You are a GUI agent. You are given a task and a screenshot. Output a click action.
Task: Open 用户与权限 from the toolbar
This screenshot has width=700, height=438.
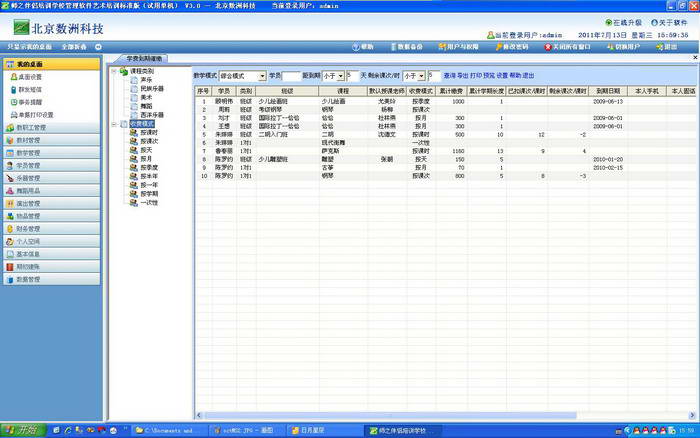(458, 47)
